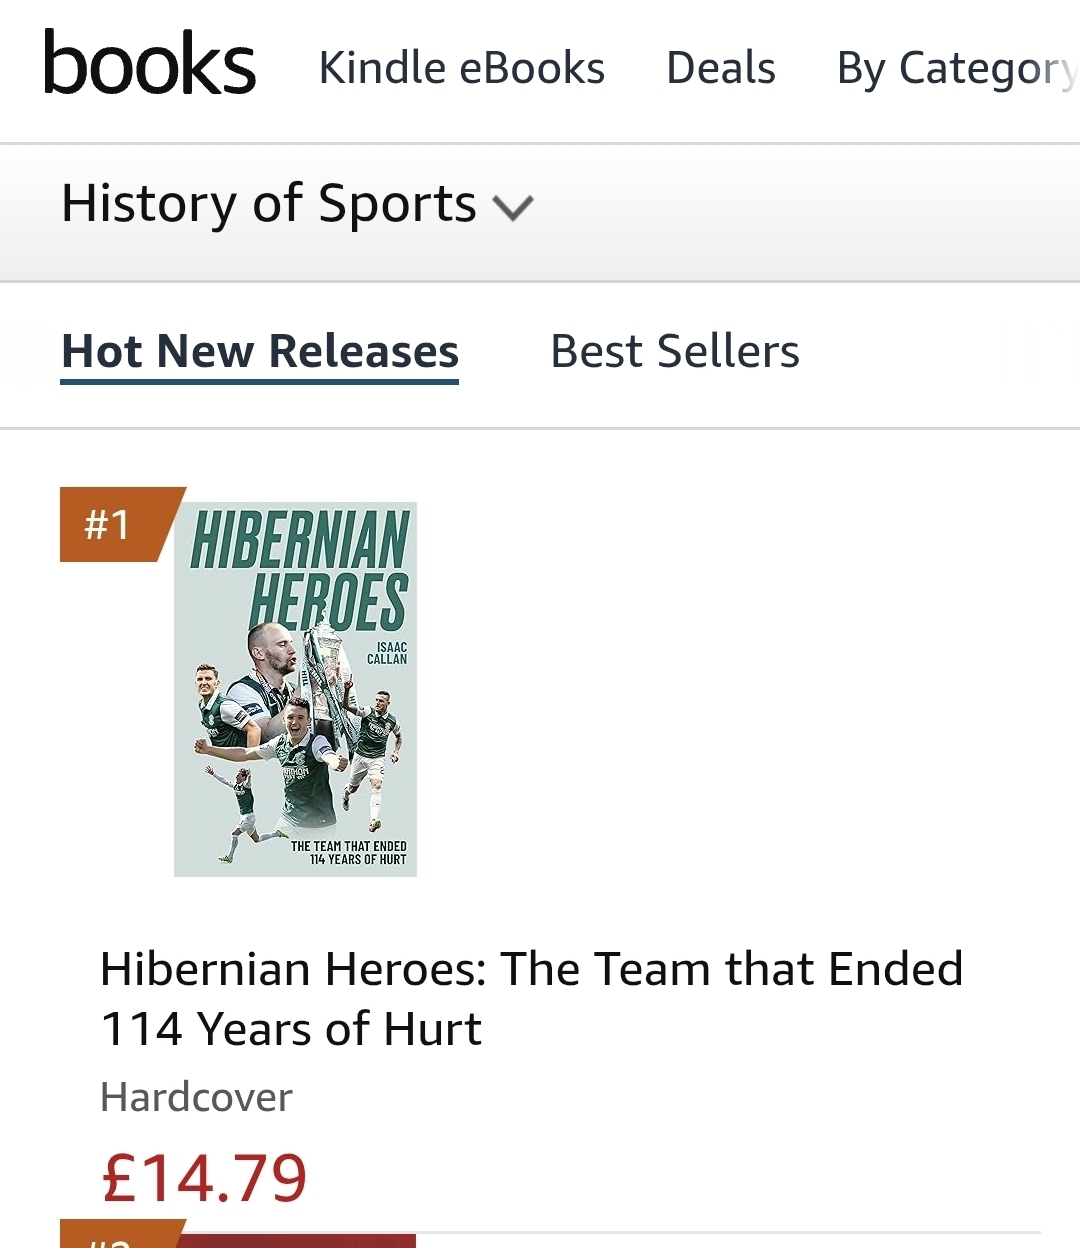The image size is (1080, 1248).
Task: Click the chevron beside History of Sports
Action: tap(514, 207)
